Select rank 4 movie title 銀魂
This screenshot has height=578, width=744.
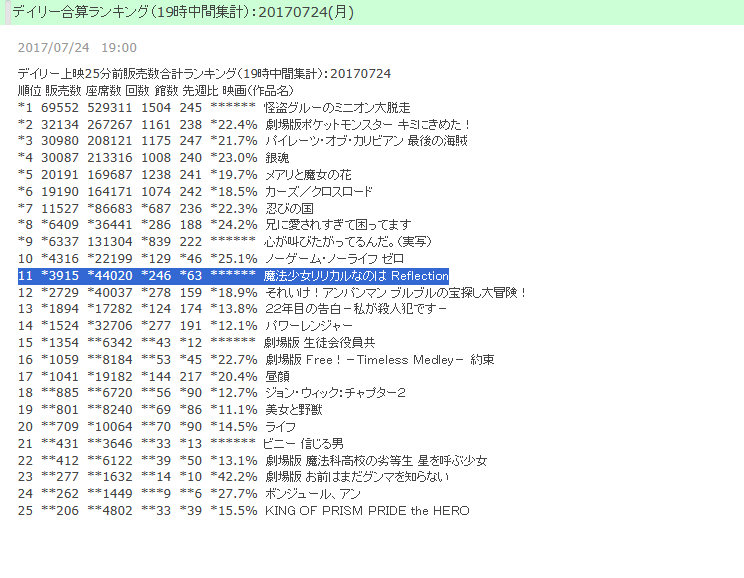point(277,158)
